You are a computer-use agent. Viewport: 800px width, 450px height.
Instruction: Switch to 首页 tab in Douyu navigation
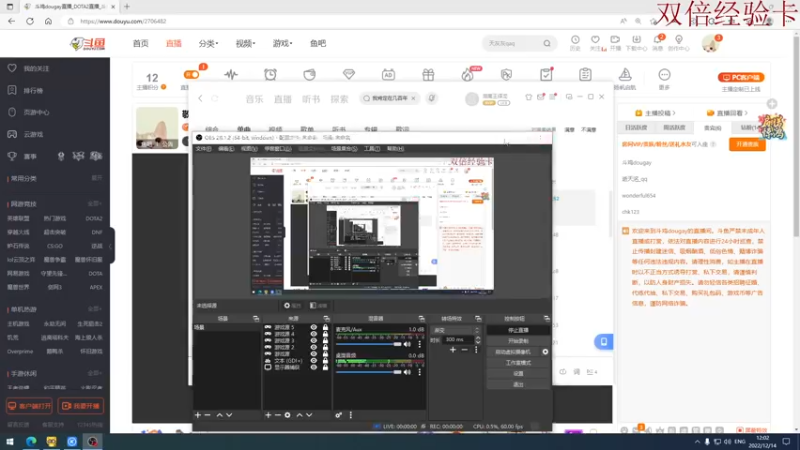[140, 43]
